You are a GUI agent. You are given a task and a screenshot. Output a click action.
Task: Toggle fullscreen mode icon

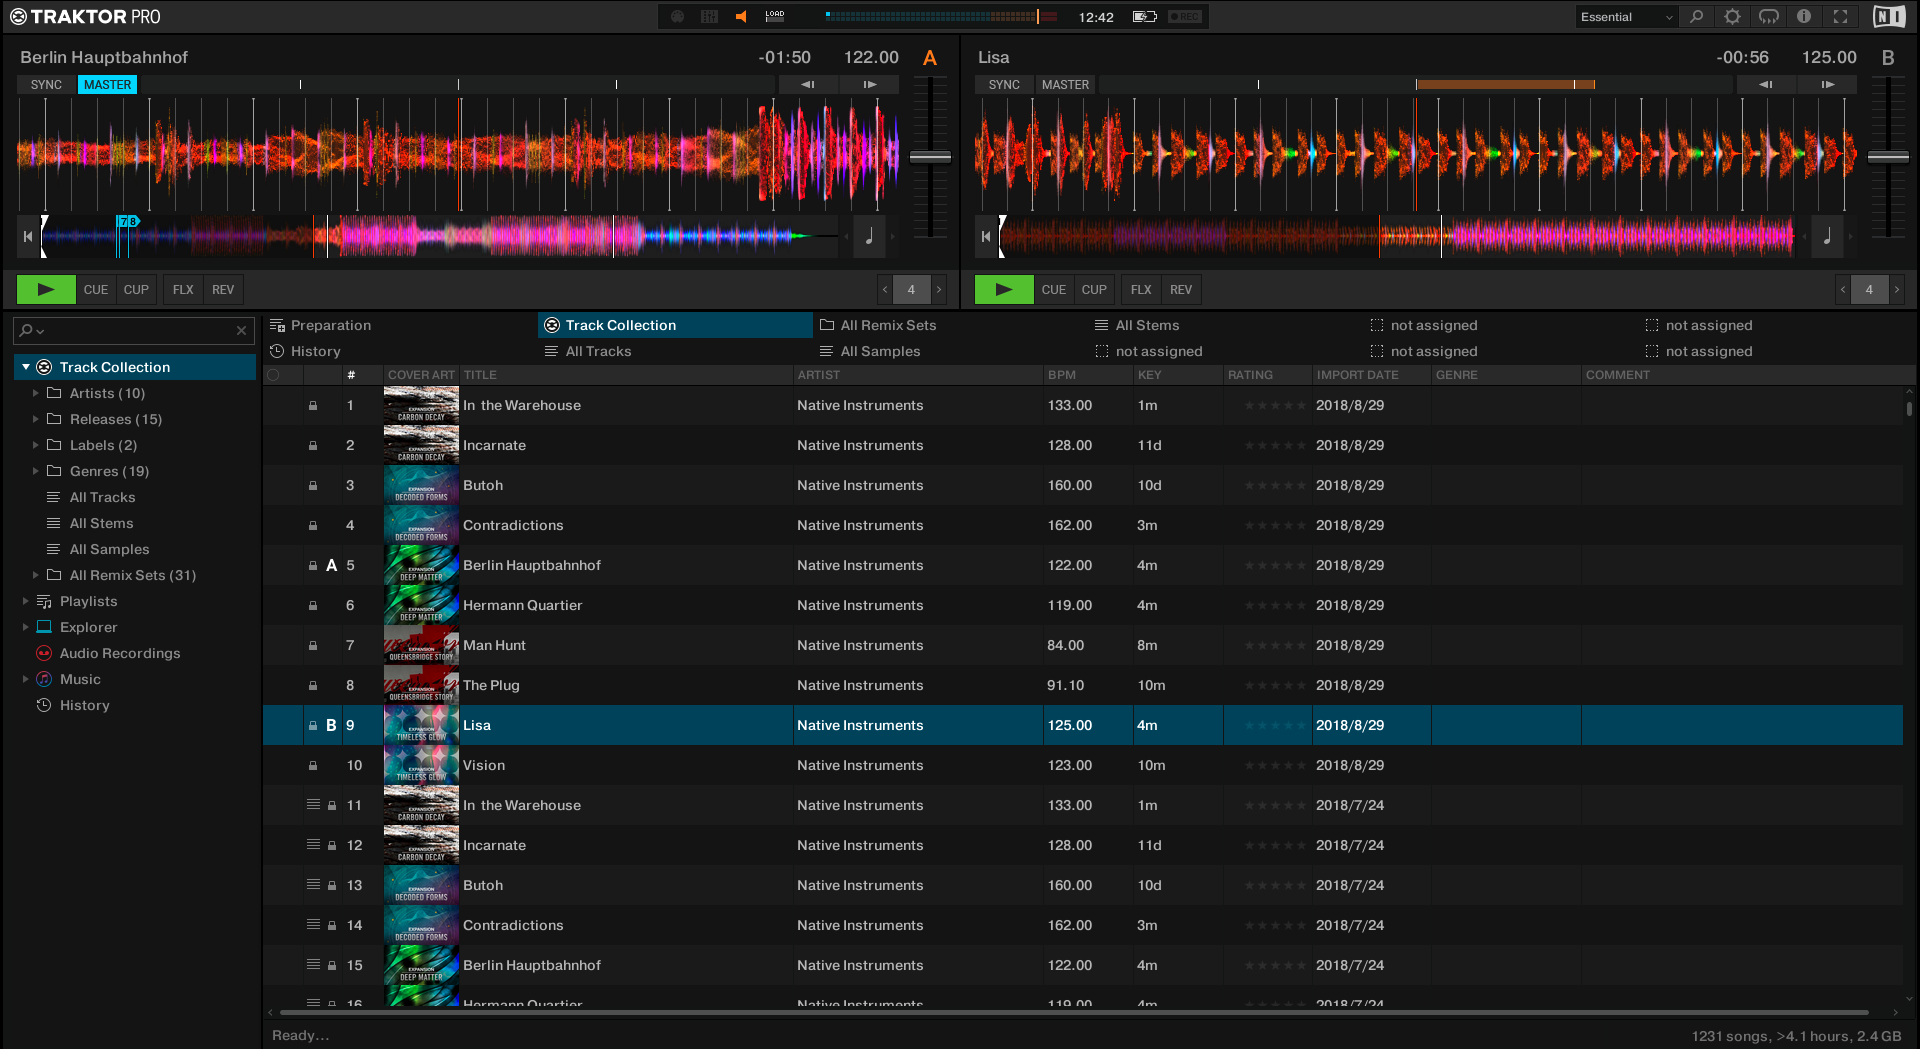coord(1840,17)
